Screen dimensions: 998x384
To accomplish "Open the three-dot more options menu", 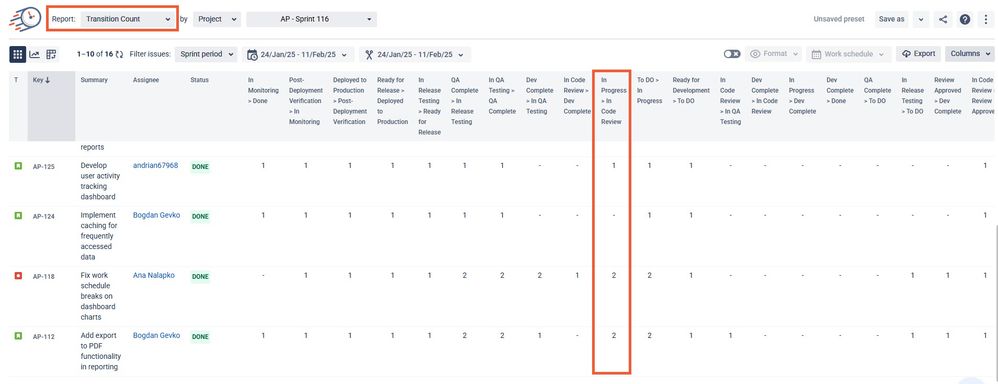I will 986,19.
